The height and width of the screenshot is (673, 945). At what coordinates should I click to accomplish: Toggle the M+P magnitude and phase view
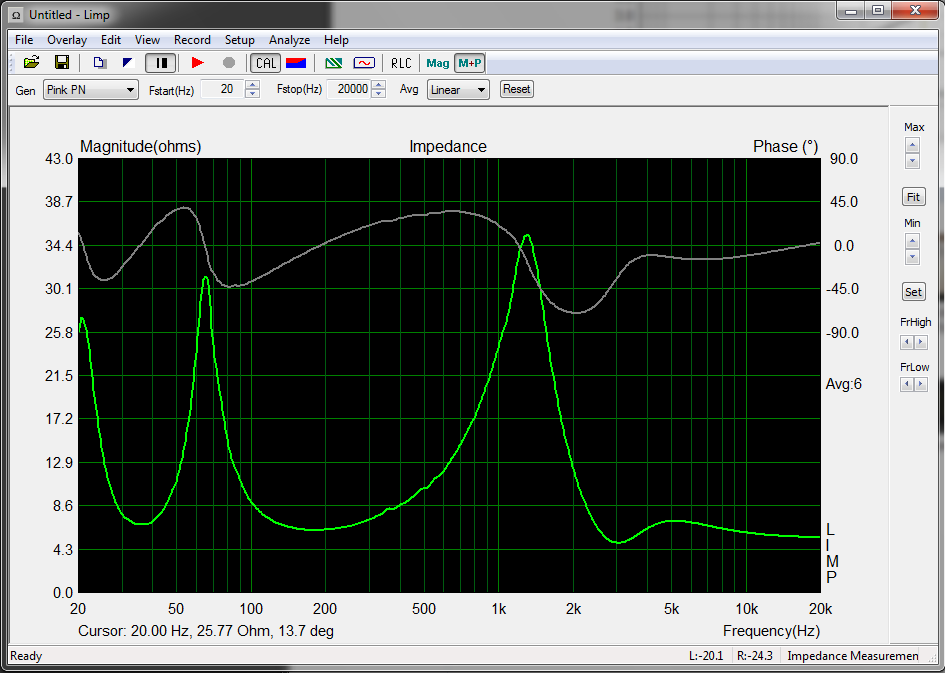(469, 63)
